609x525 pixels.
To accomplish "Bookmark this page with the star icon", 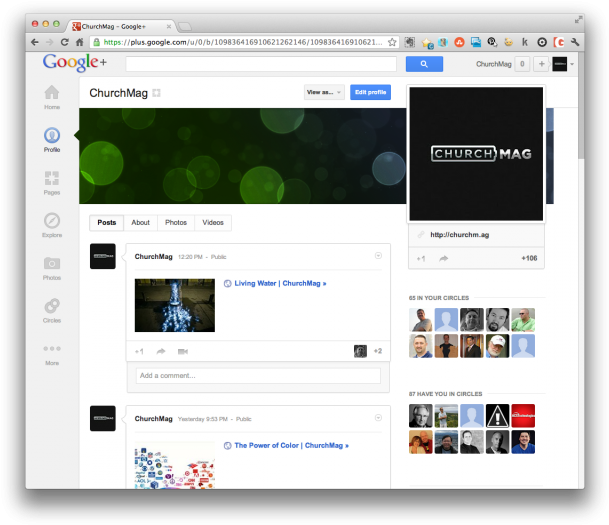I will tap(393, 42).
